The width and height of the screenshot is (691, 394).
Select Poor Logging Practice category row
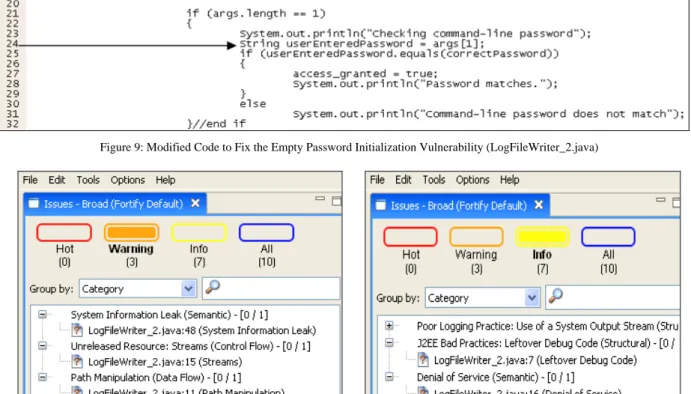[x=548, y=326]
